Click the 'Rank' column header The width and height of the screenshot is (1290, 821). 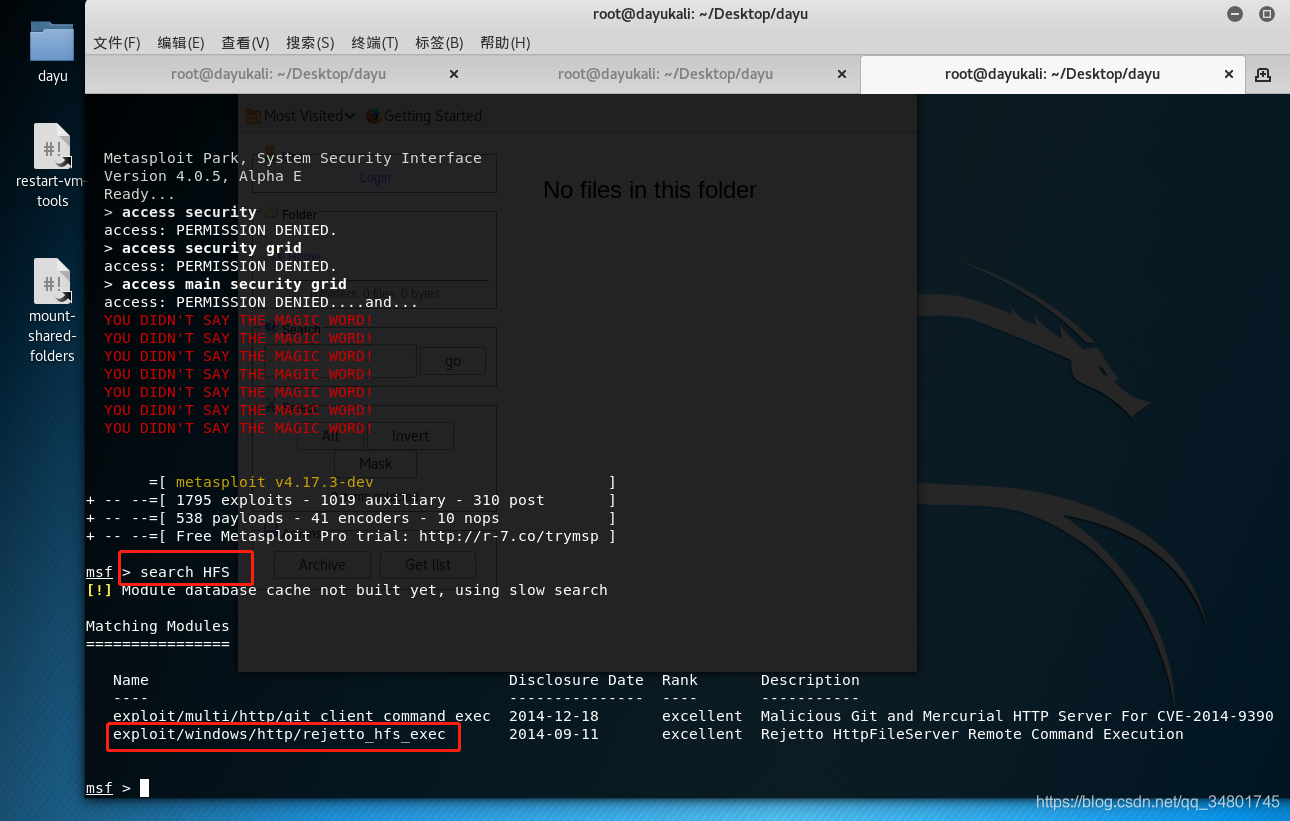680,680
